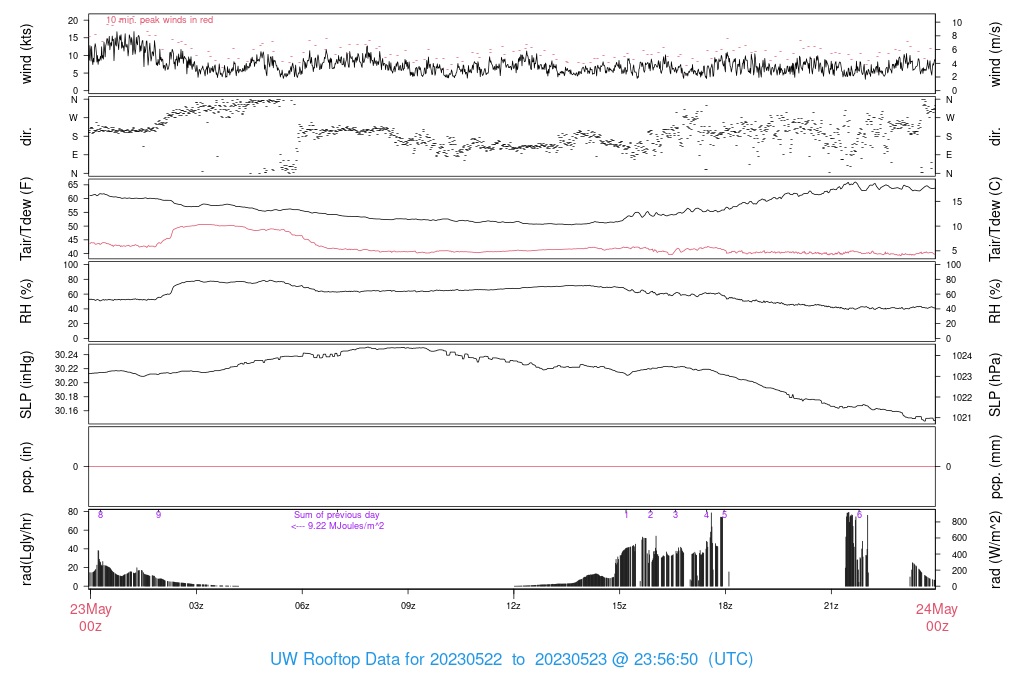Click the "600" W/m^2 tick value
This screenshot has width=1024, height=700.
point(959,538)
